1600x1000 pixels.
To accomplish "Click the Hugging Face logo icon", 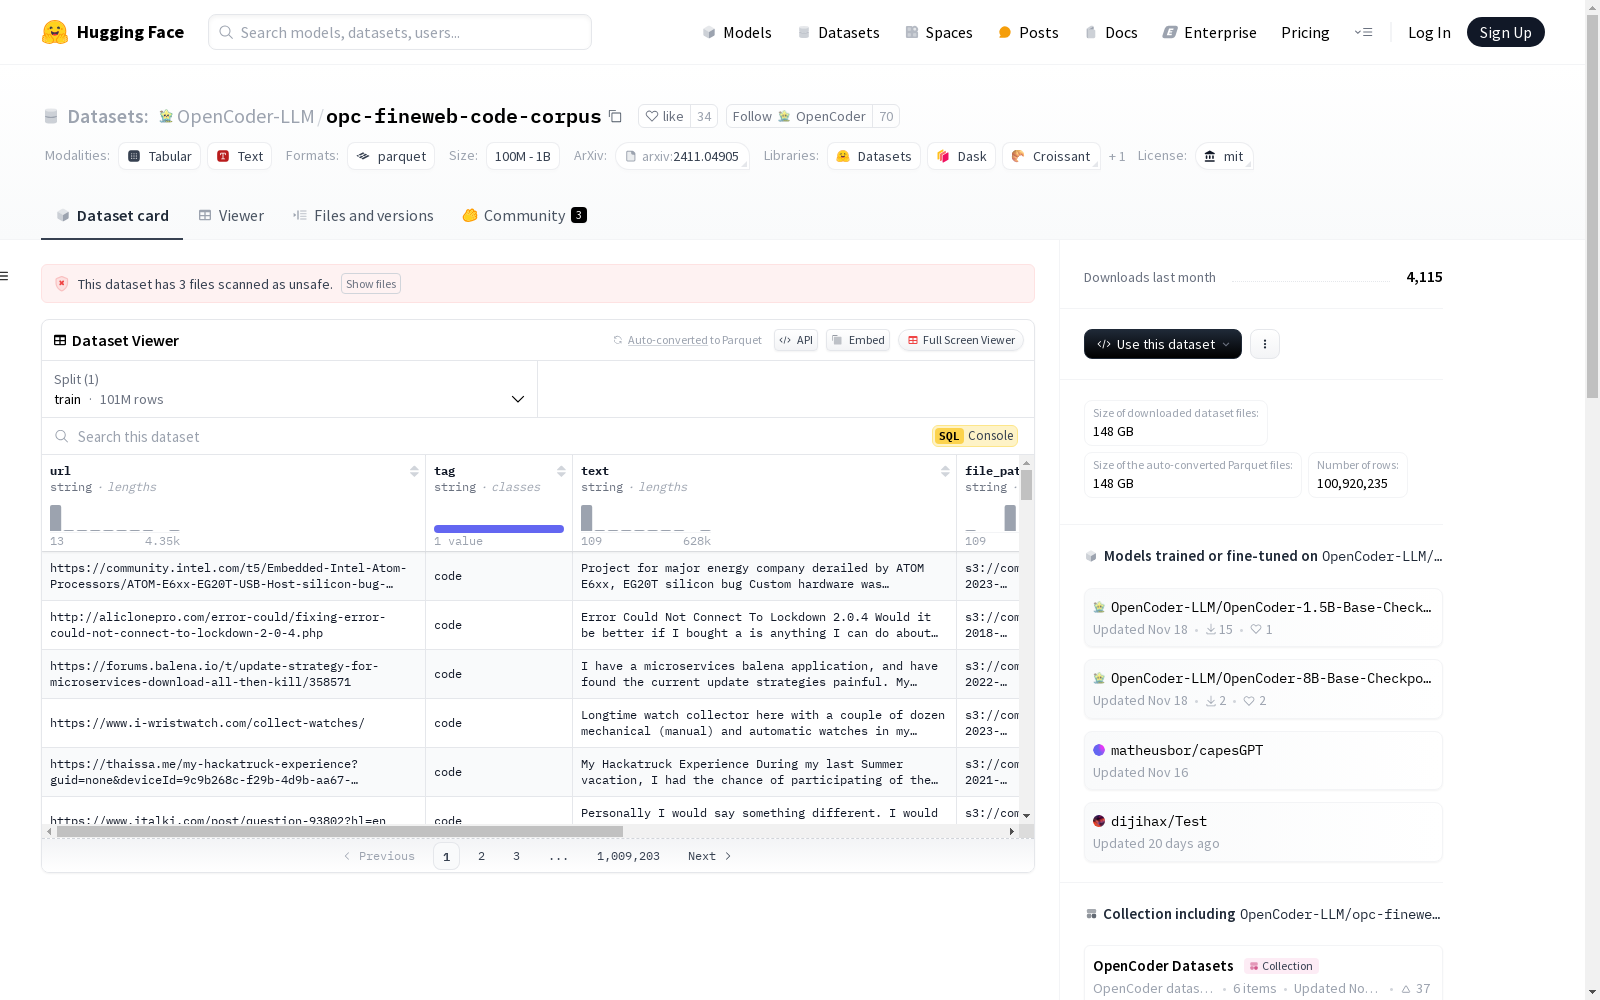I will (x=55, y=32).
